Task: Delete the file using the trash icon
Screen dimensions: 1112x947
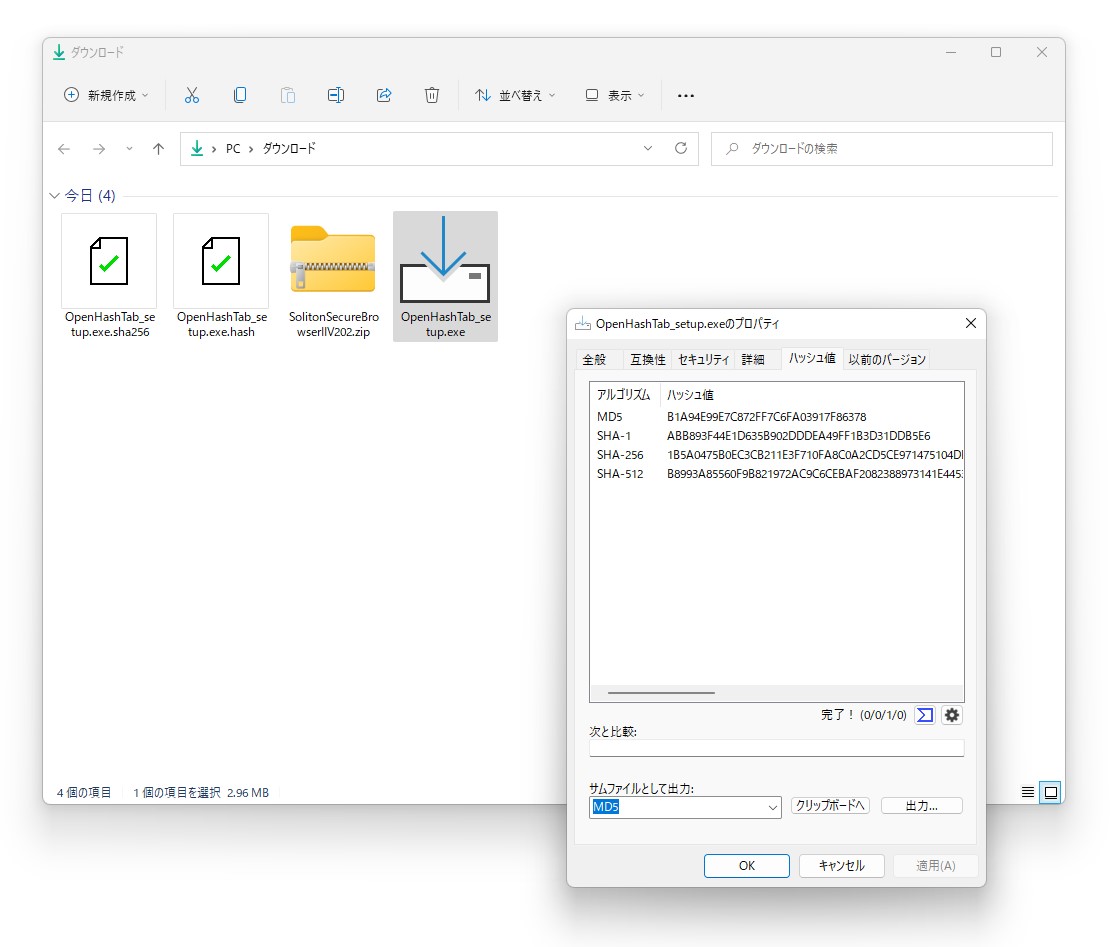Action: pyautogui.click(x=432, y=94)
